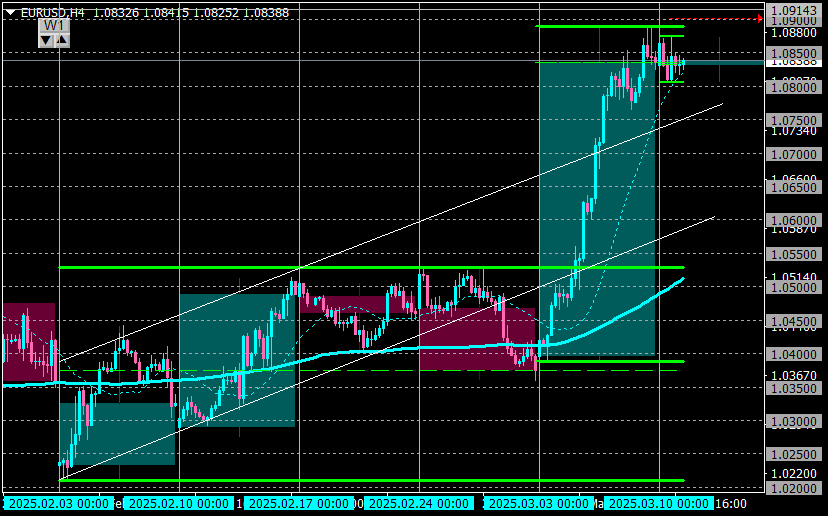The width and height of the screenshot is (828, 516).
Task: Select the upper white channel trendline
Action: click(391, 232)
